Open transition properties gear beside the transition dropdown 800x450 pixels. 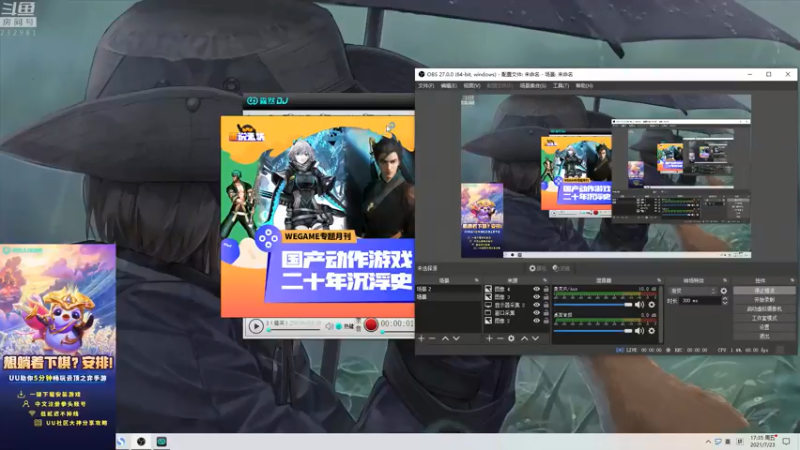click(723, 291)
